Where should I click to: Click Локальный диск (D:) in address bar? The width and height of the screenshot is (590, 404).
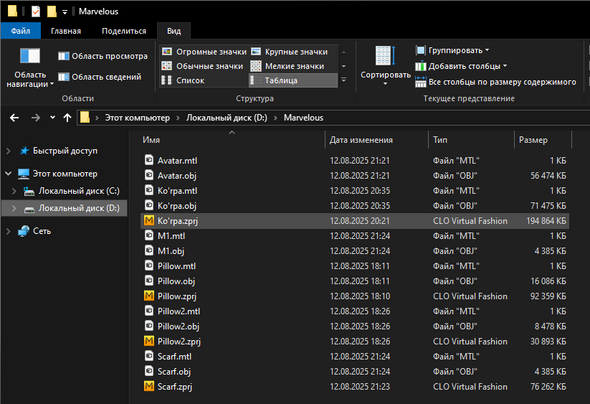coord(227,118)
